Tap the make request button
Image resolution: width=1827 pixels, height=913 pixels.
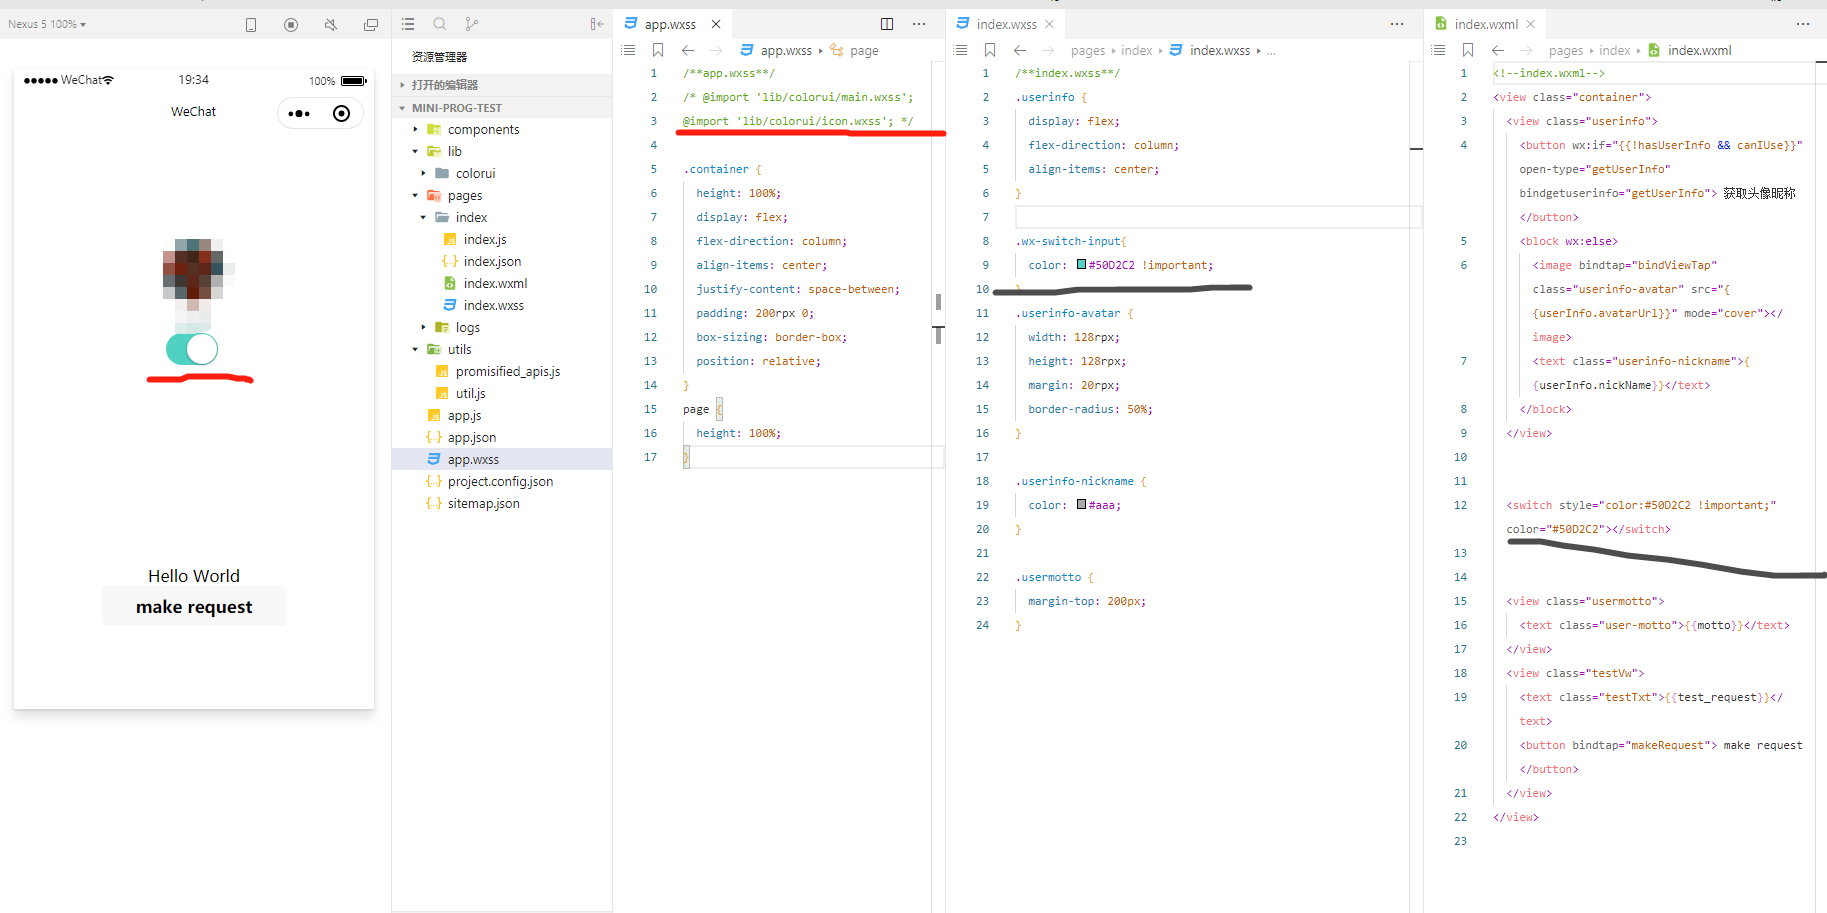click(194, 607)
